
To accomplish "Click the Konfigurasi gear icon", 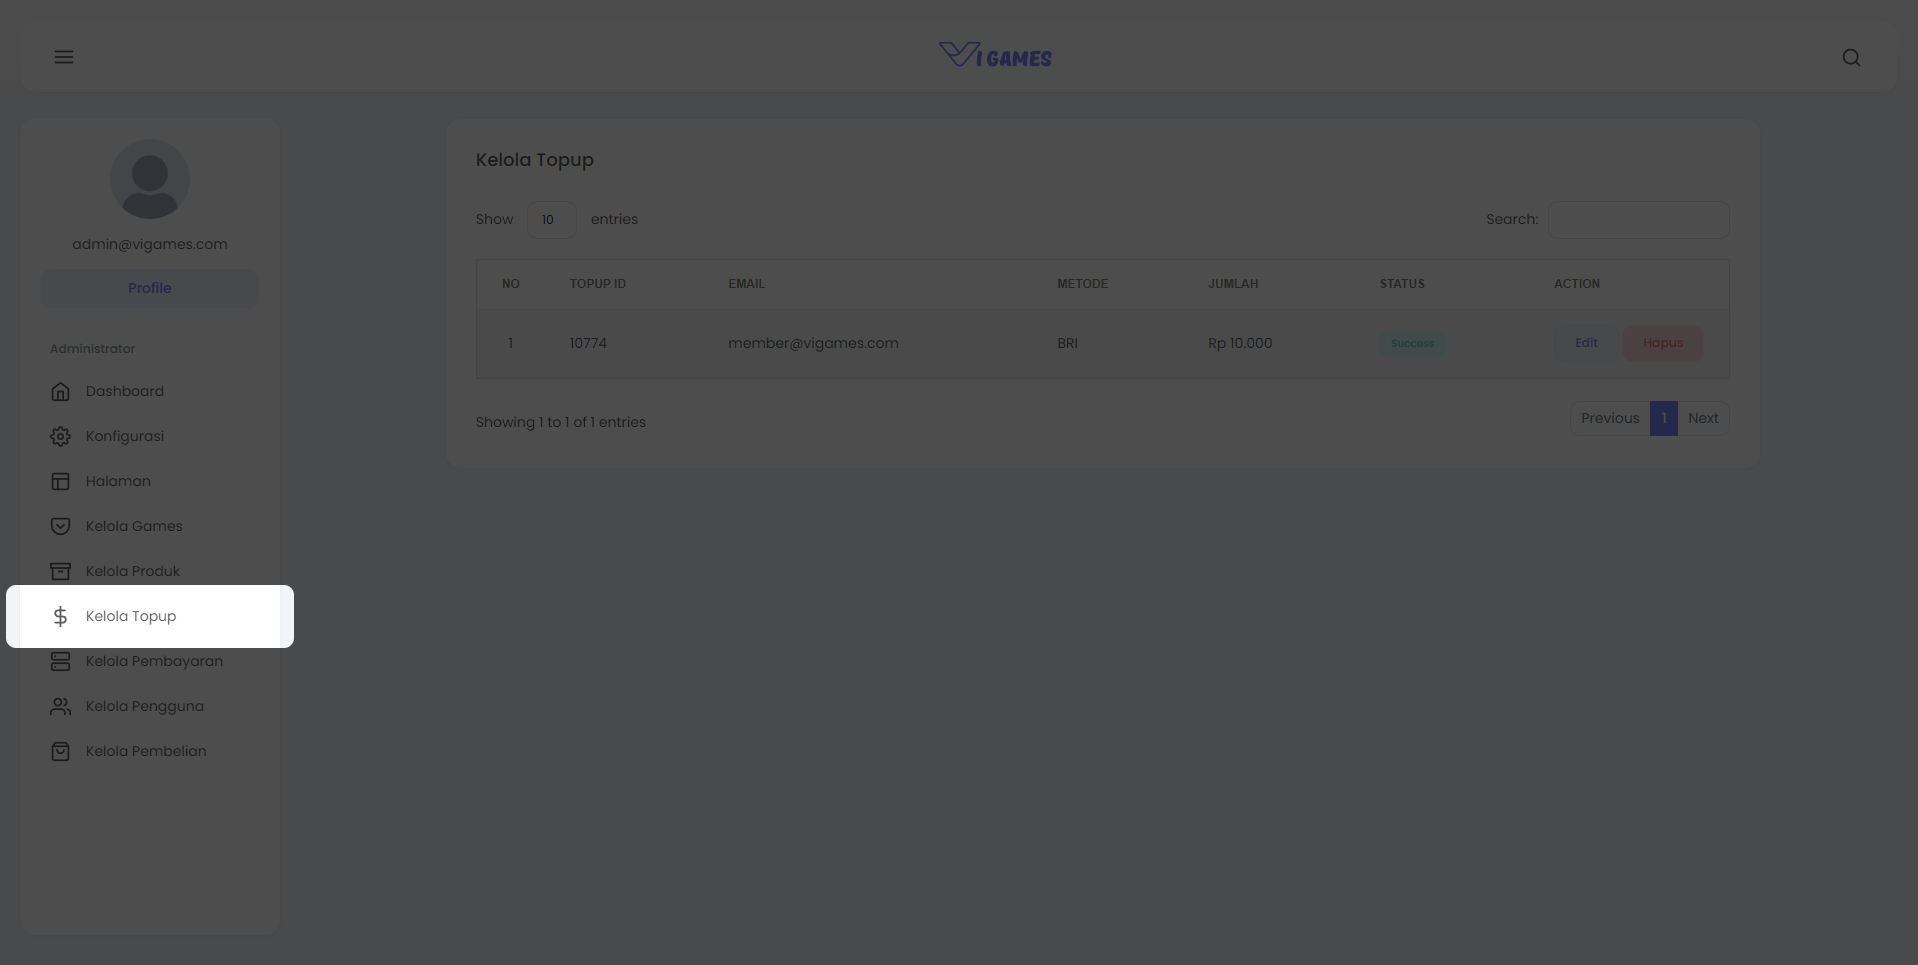I will (60, 436).
